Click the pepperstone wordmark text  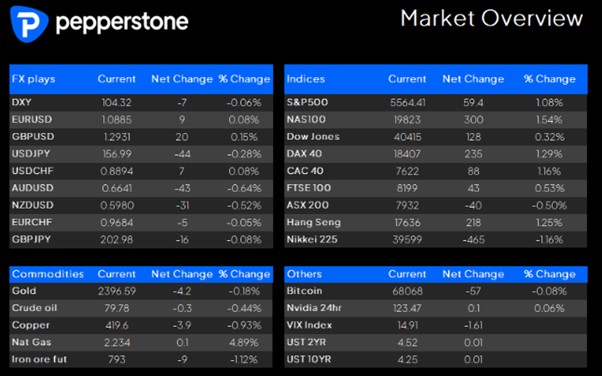(x=122, y=22)
